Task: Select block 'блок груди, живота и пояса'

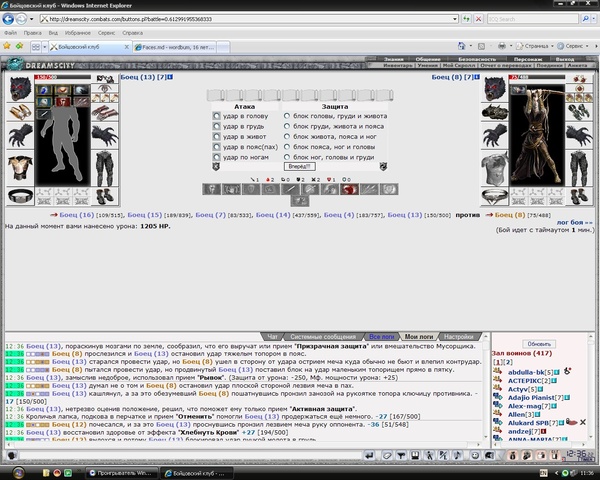Action: tap(287, 126)
